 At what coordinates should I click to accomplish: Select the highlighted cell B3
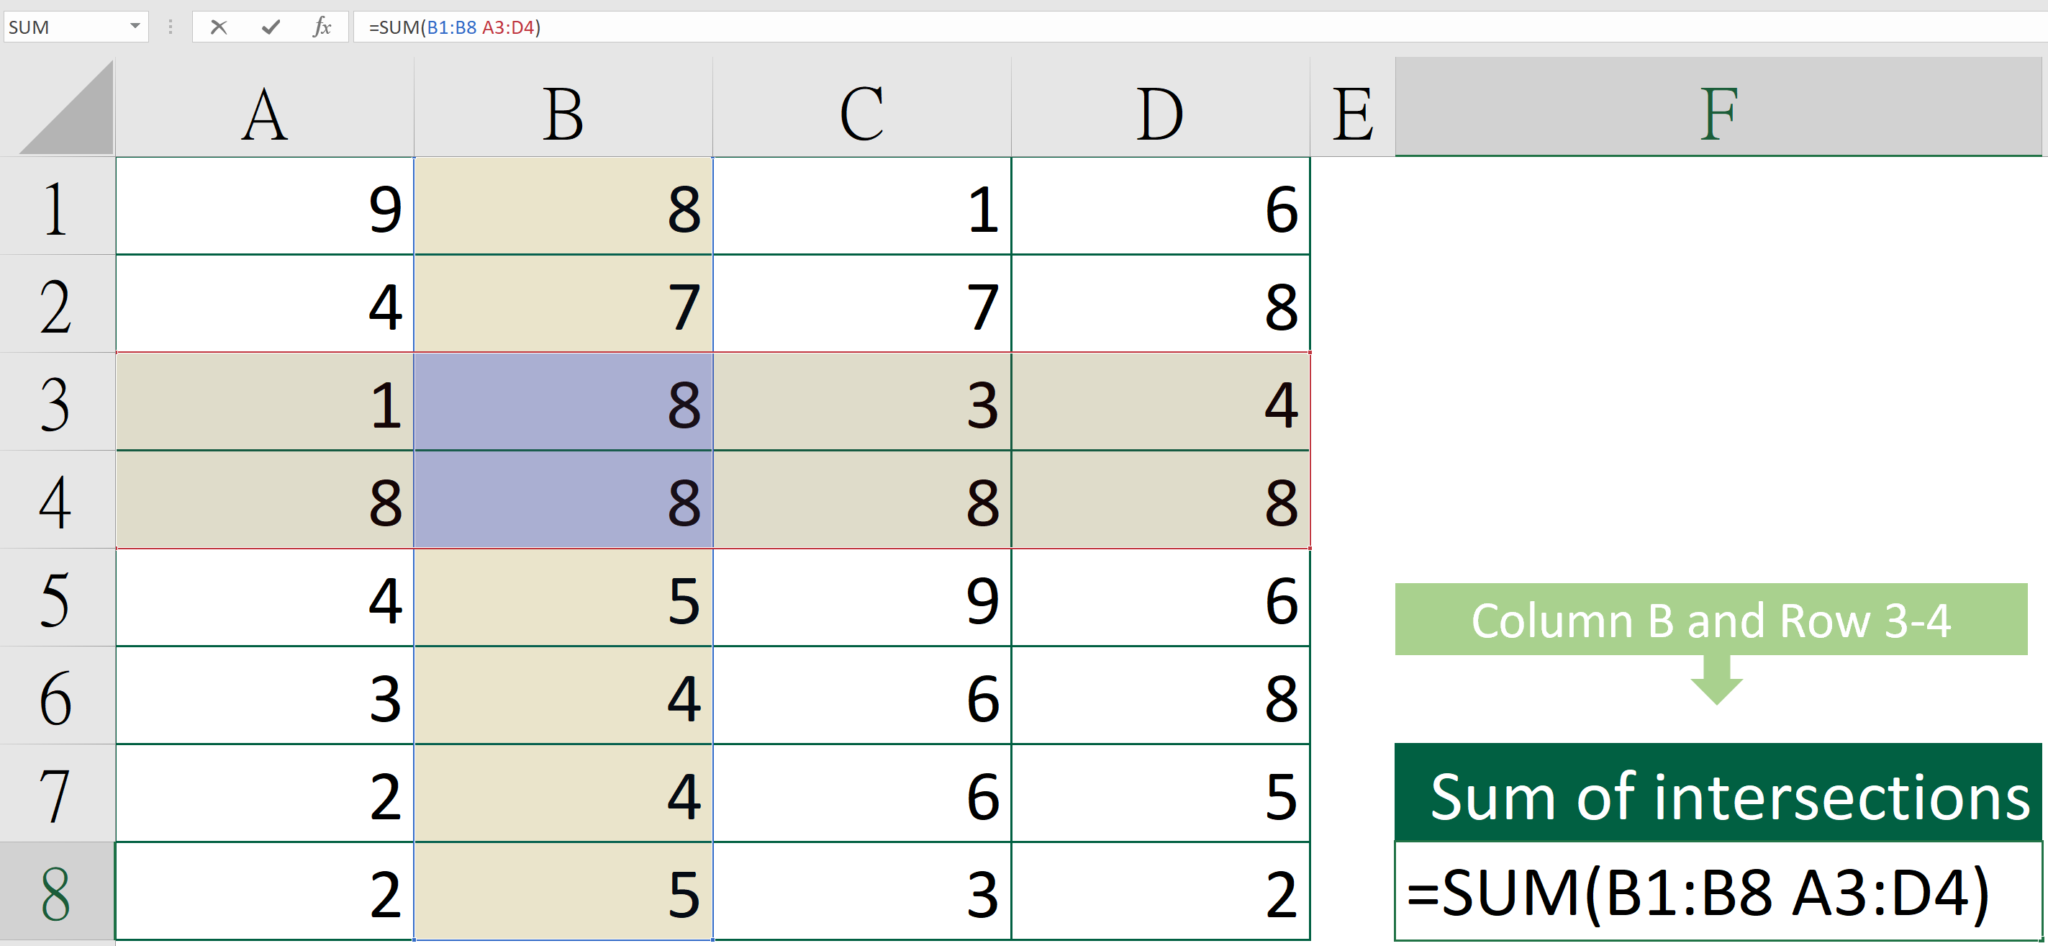[562, 402]
